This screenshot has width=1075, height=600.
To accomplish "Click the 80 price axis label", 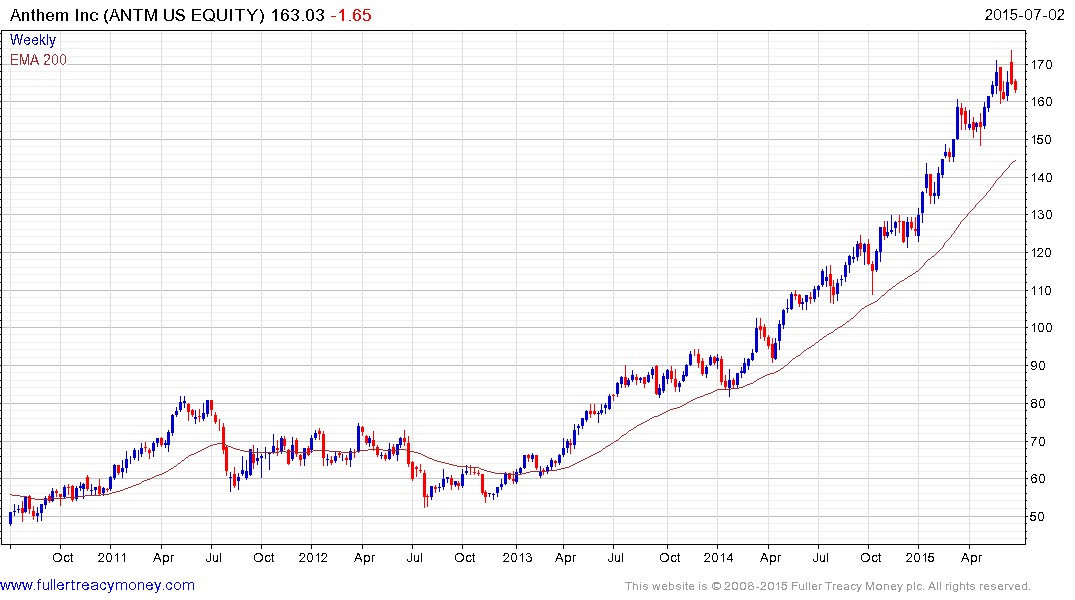I will click(x=1038, y=404).
